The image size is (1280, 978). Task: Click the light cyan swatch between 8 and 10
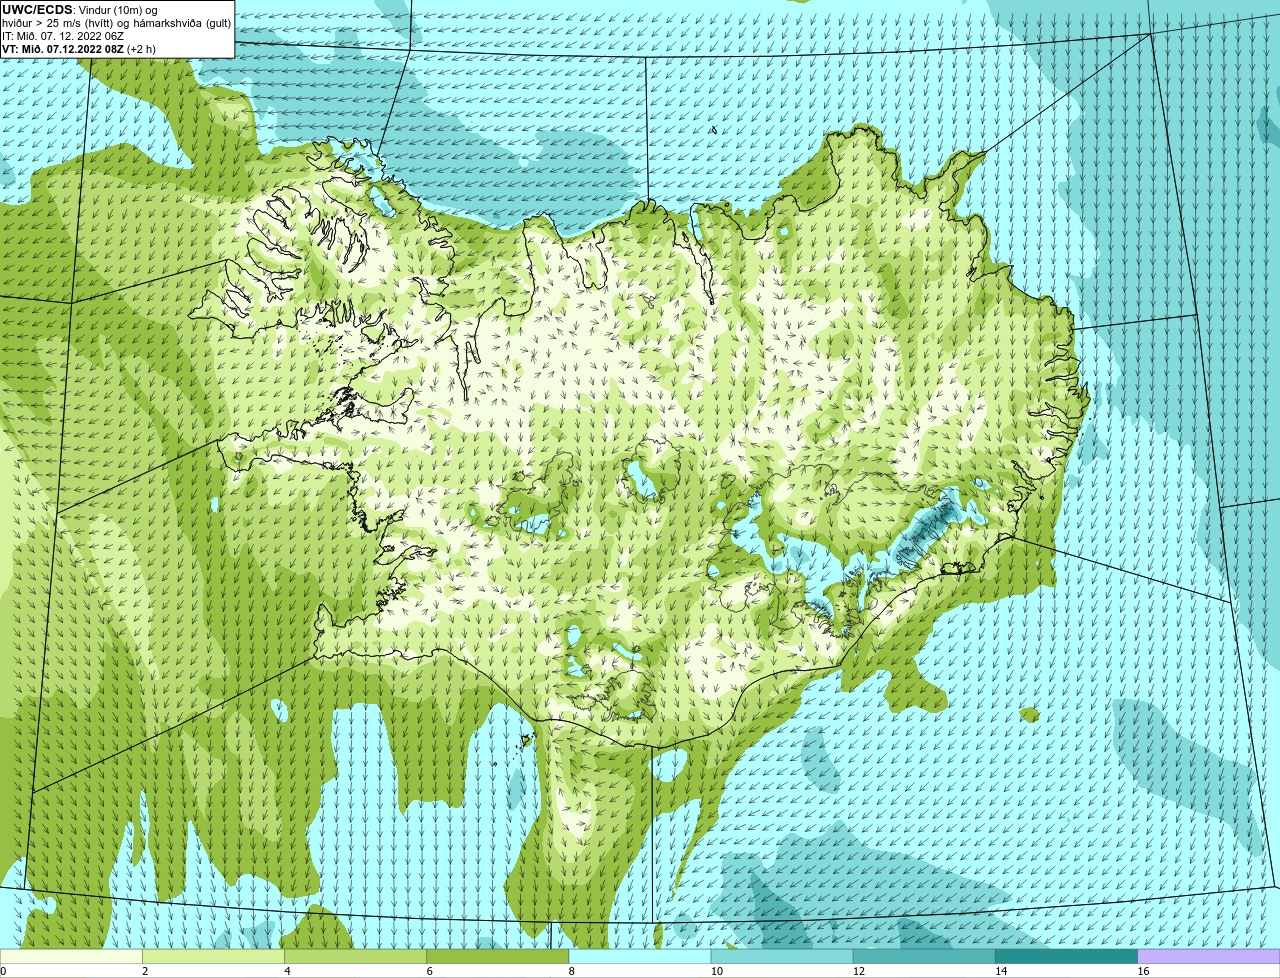640,957
